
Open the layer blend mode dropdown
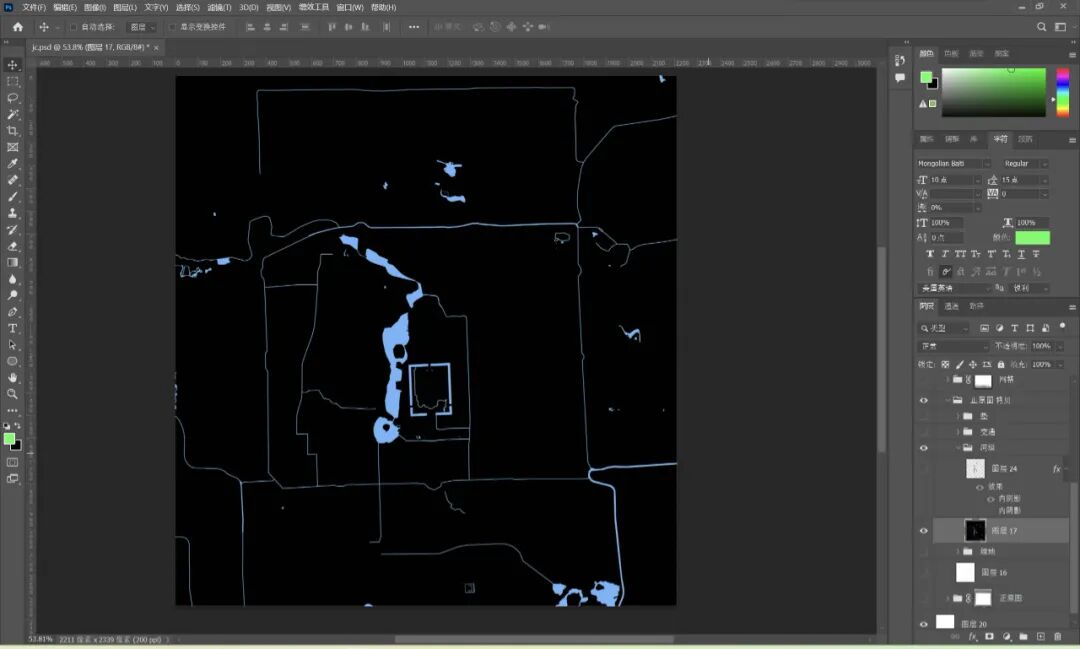pyautogui.click(x=954, y=346)
